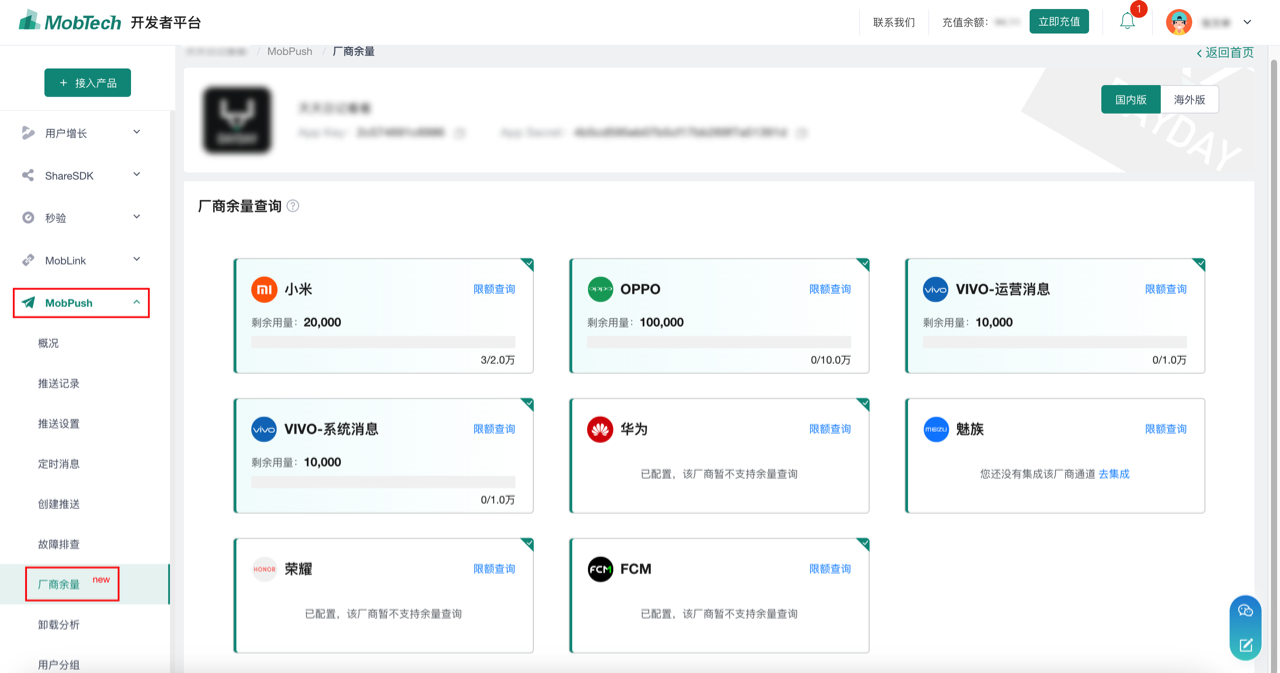Click the ShareSDK share icon
Image resolution: width=1280 pixels, height=673 pixels.
pyautogui.click(x=28, y=175)
